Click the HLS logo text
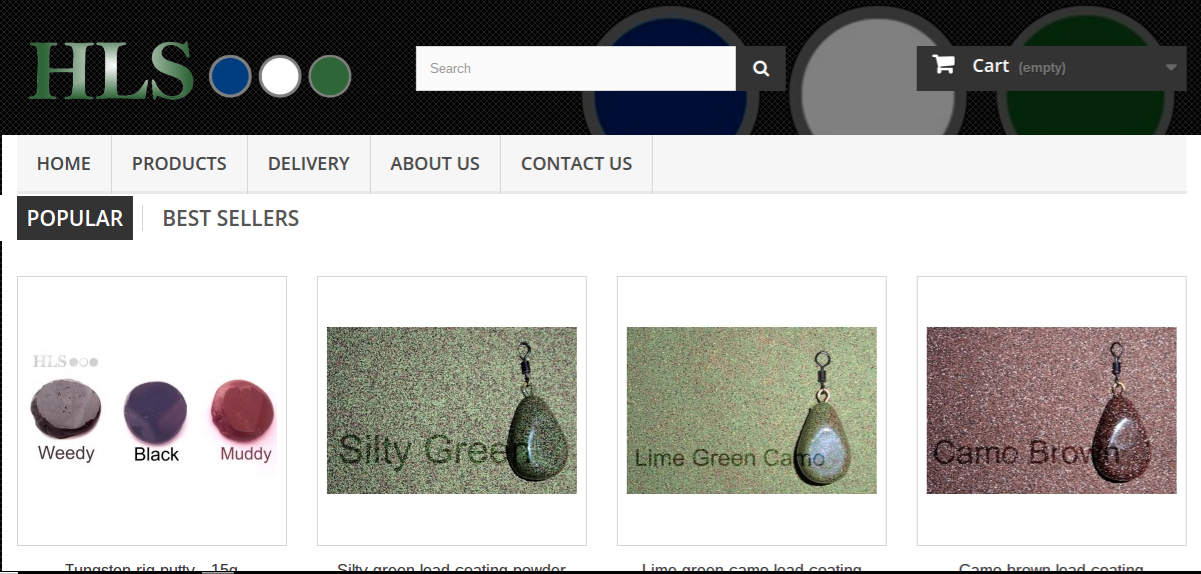 tap(111, 70)
